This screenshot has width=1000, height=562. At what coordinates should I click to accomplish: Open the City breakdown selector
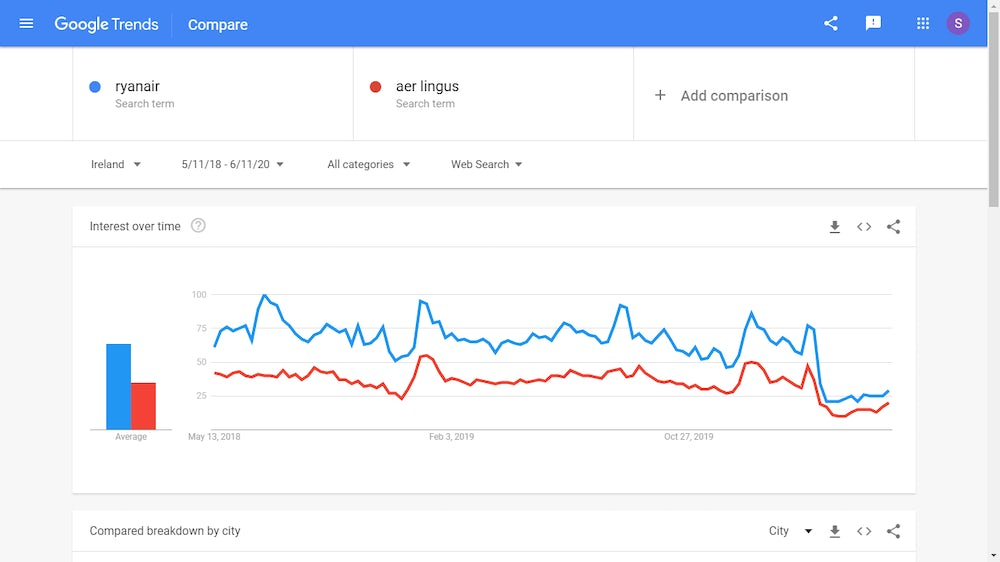pos(790,531)
